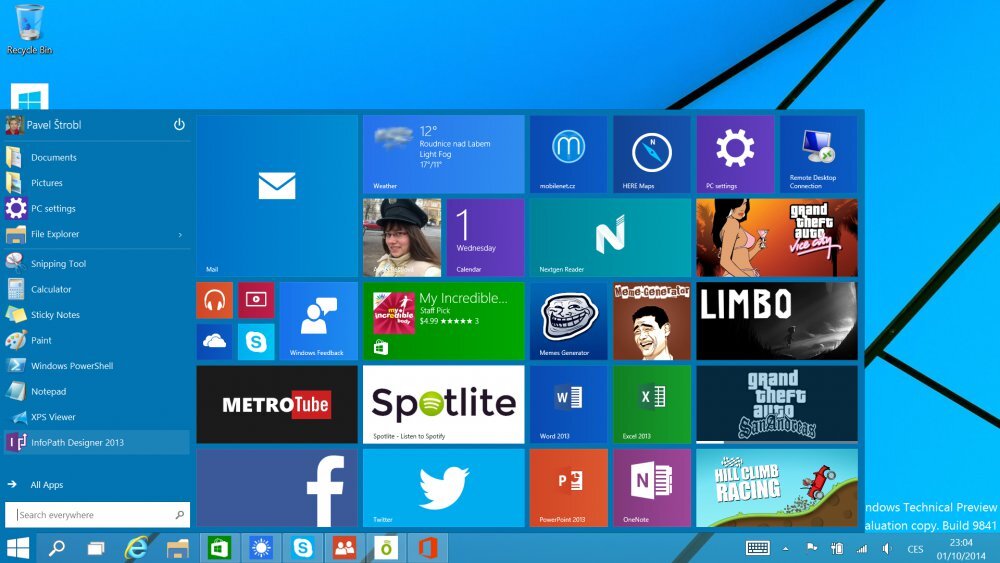Click the Search everywhere input box
Viewport: 1000px width, 563px height.
point(98,515)
